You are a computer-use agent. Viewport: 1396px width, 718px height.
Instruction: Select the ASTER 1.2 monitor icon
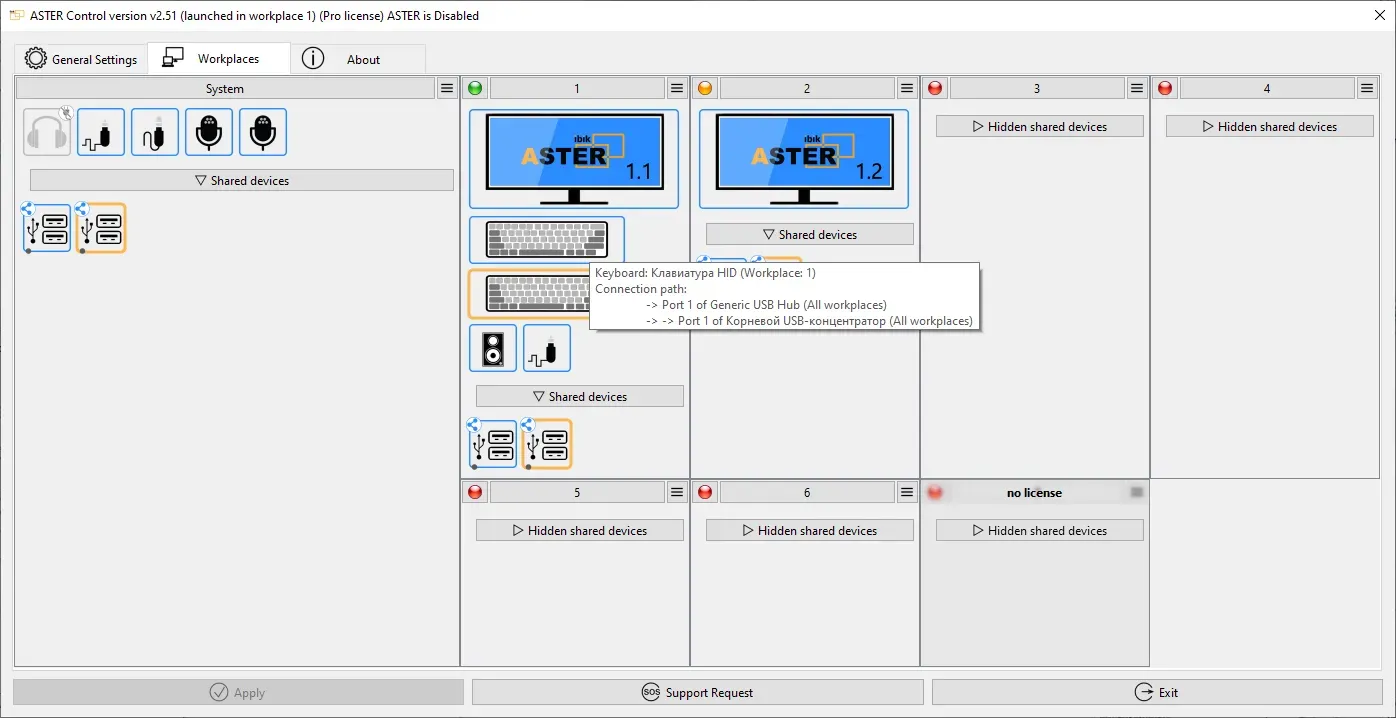(x=803, y=158)
